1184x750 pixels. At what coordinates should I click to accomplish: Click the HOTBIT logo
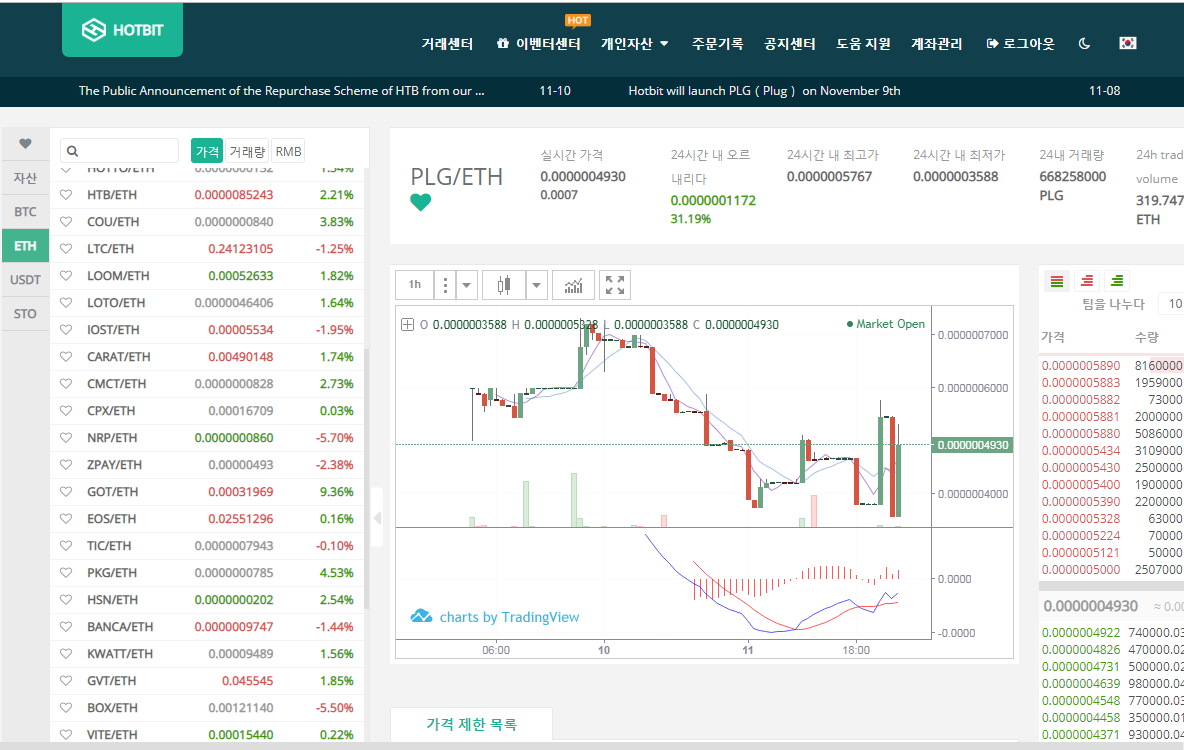122,30
